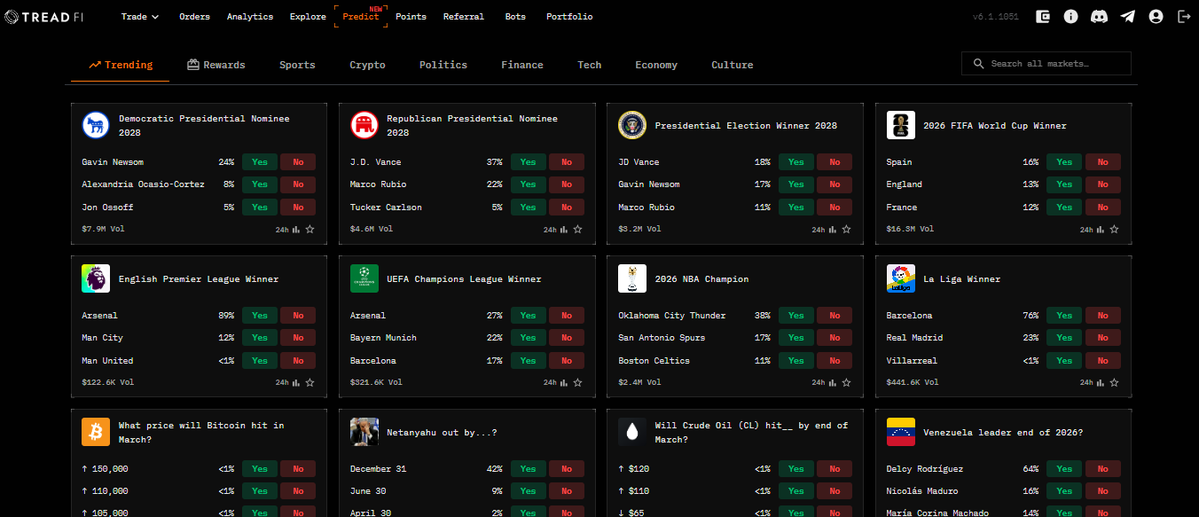Click Yes for J.D. Vance Republican nominee
This screenshot has height=517, width=1199.
[x=528, y=162]
